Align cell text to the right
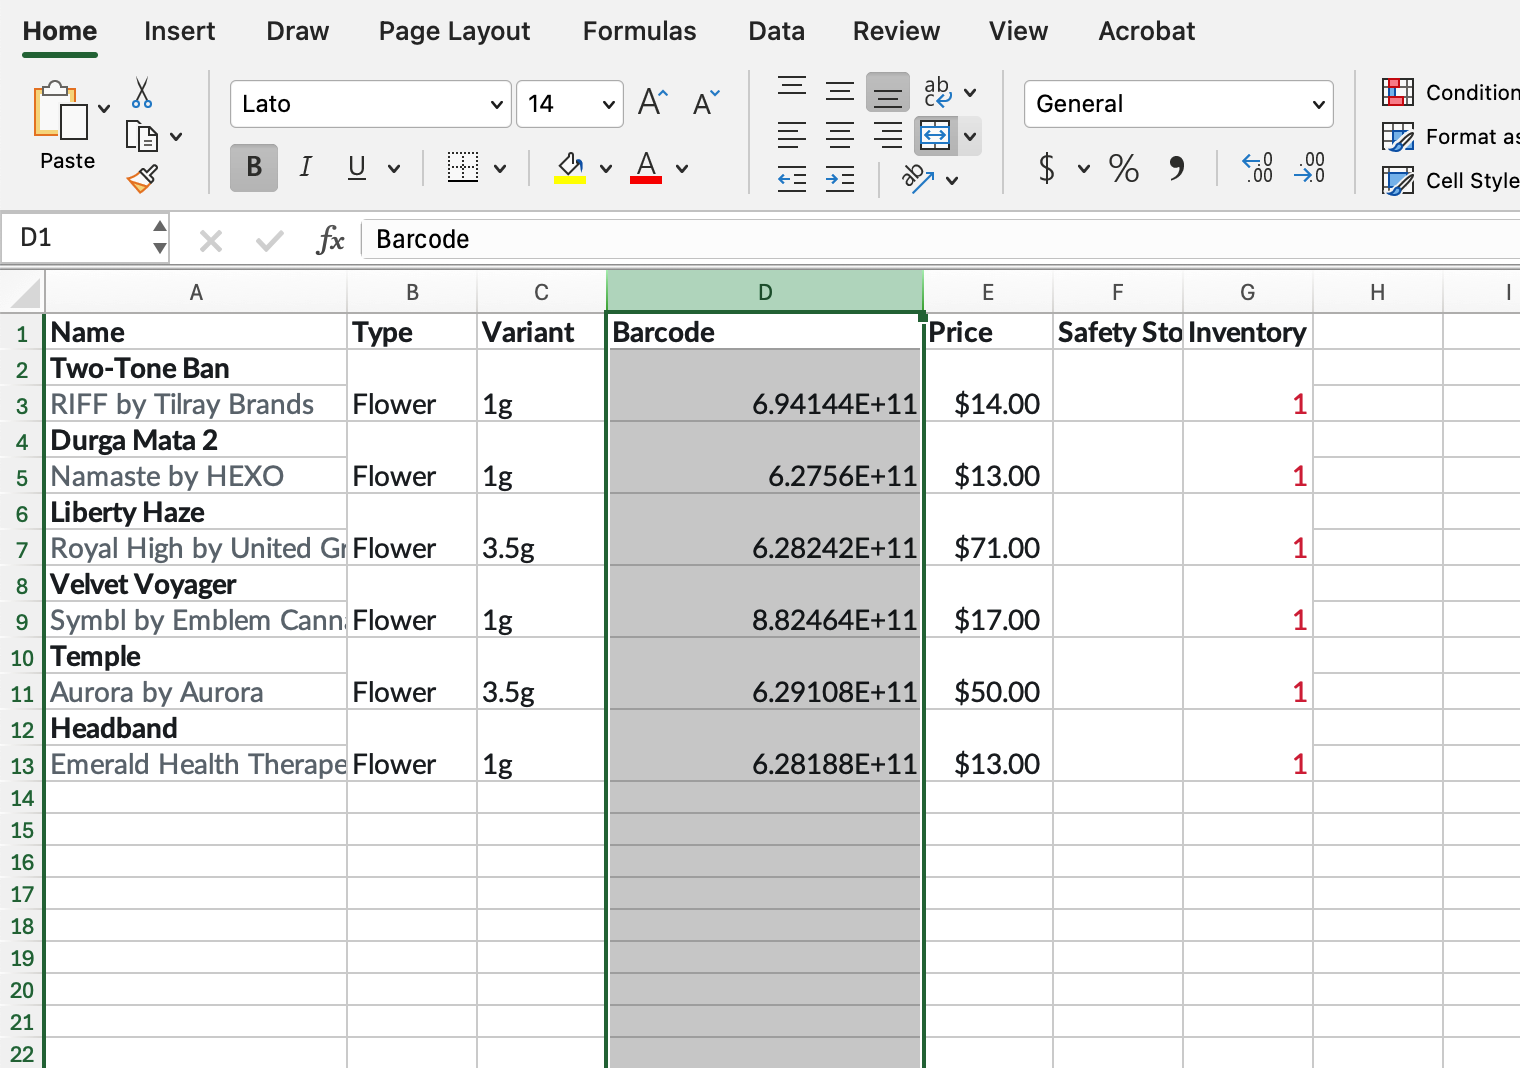 pos(888,135)
